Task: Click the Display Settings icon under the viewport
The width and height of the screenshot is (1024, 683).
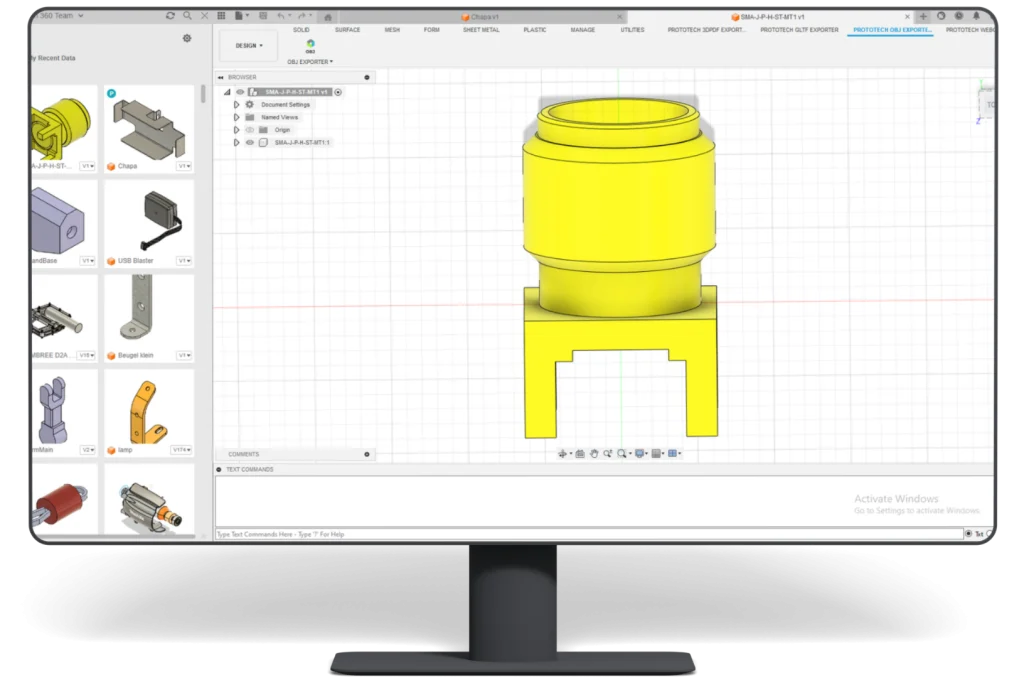Action: point(640,453)
